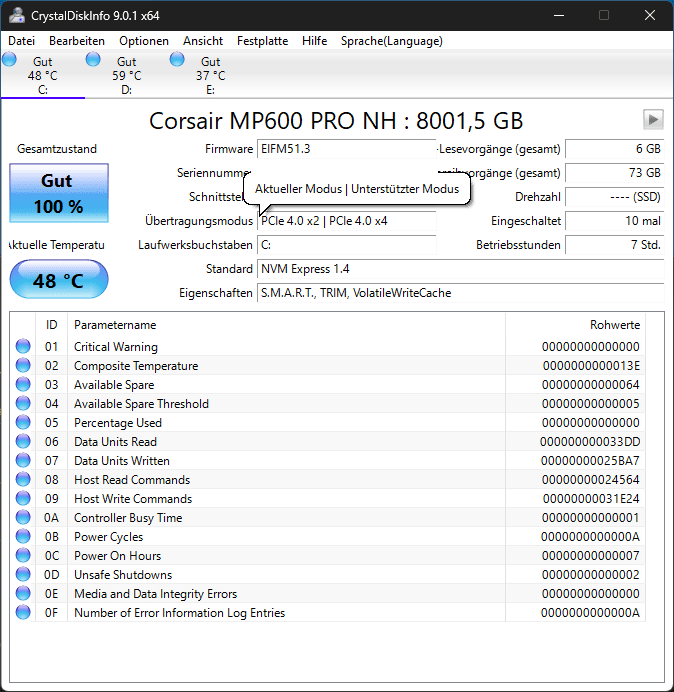Select the Critical Warning parameter text
The image size is (674, 692).
116,347
